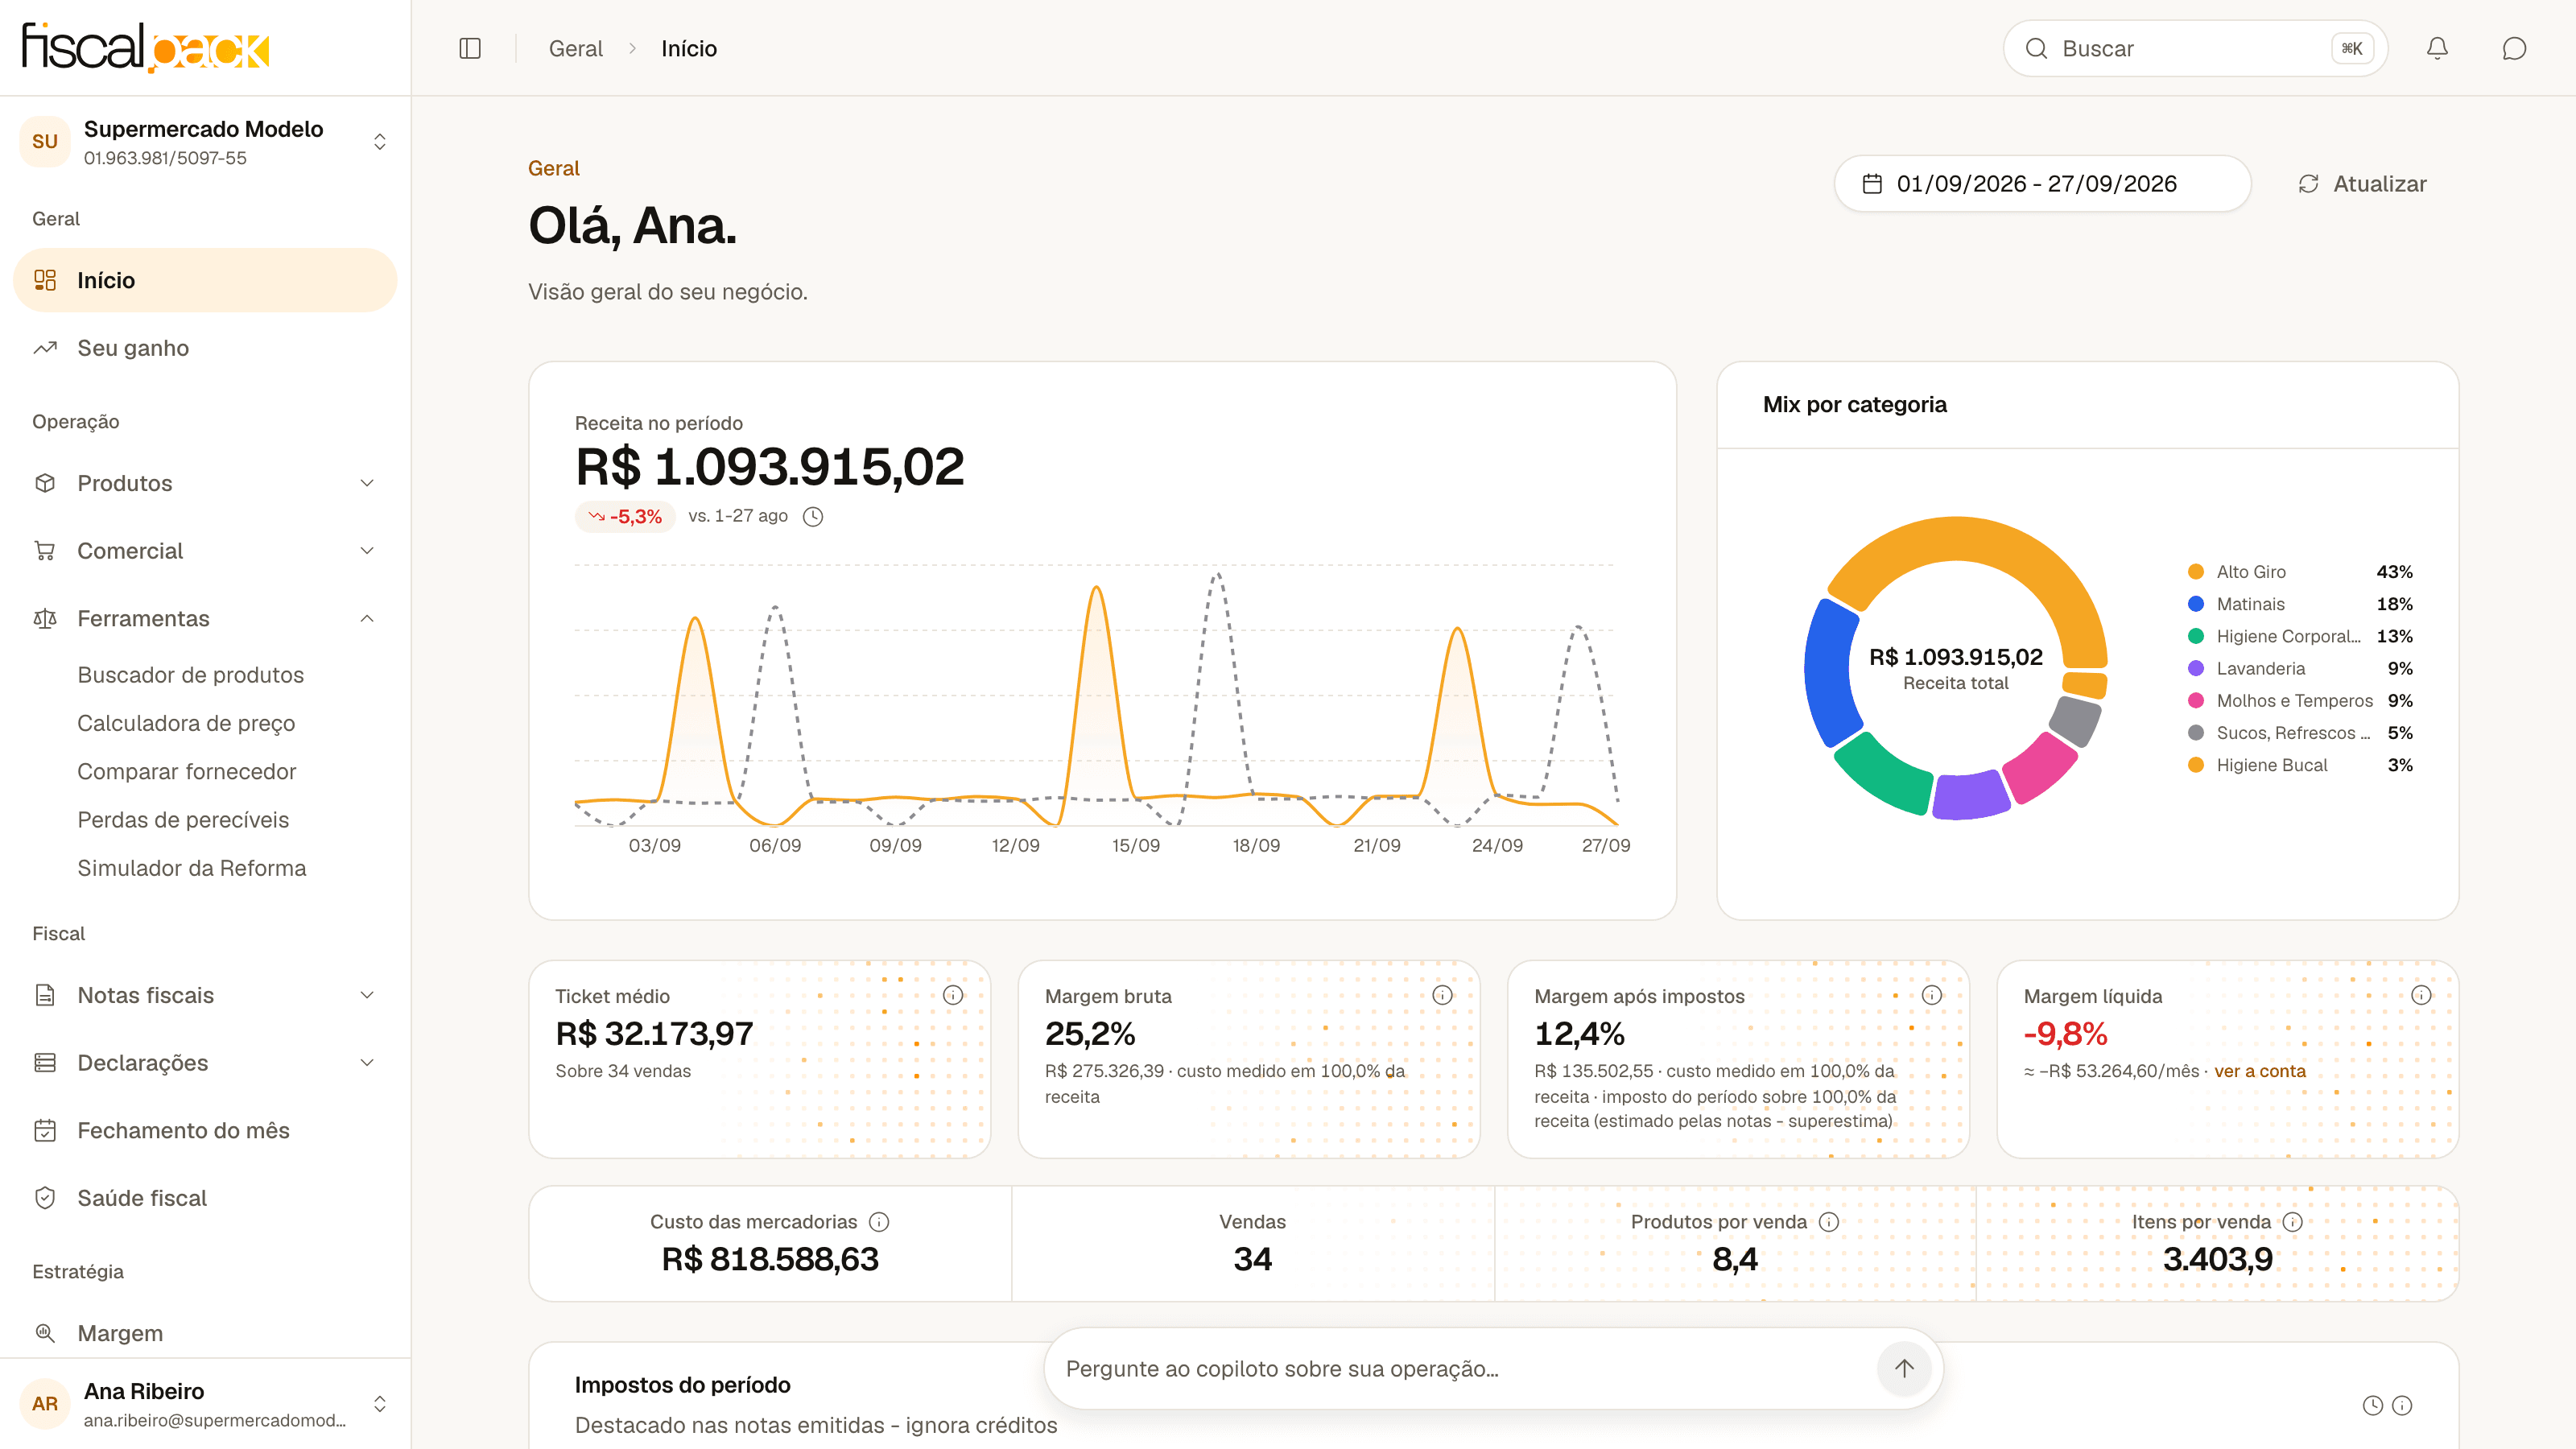Click the refresh icon beside Atualizar
The image size is (2576, 1449).
pos(2308,184)
